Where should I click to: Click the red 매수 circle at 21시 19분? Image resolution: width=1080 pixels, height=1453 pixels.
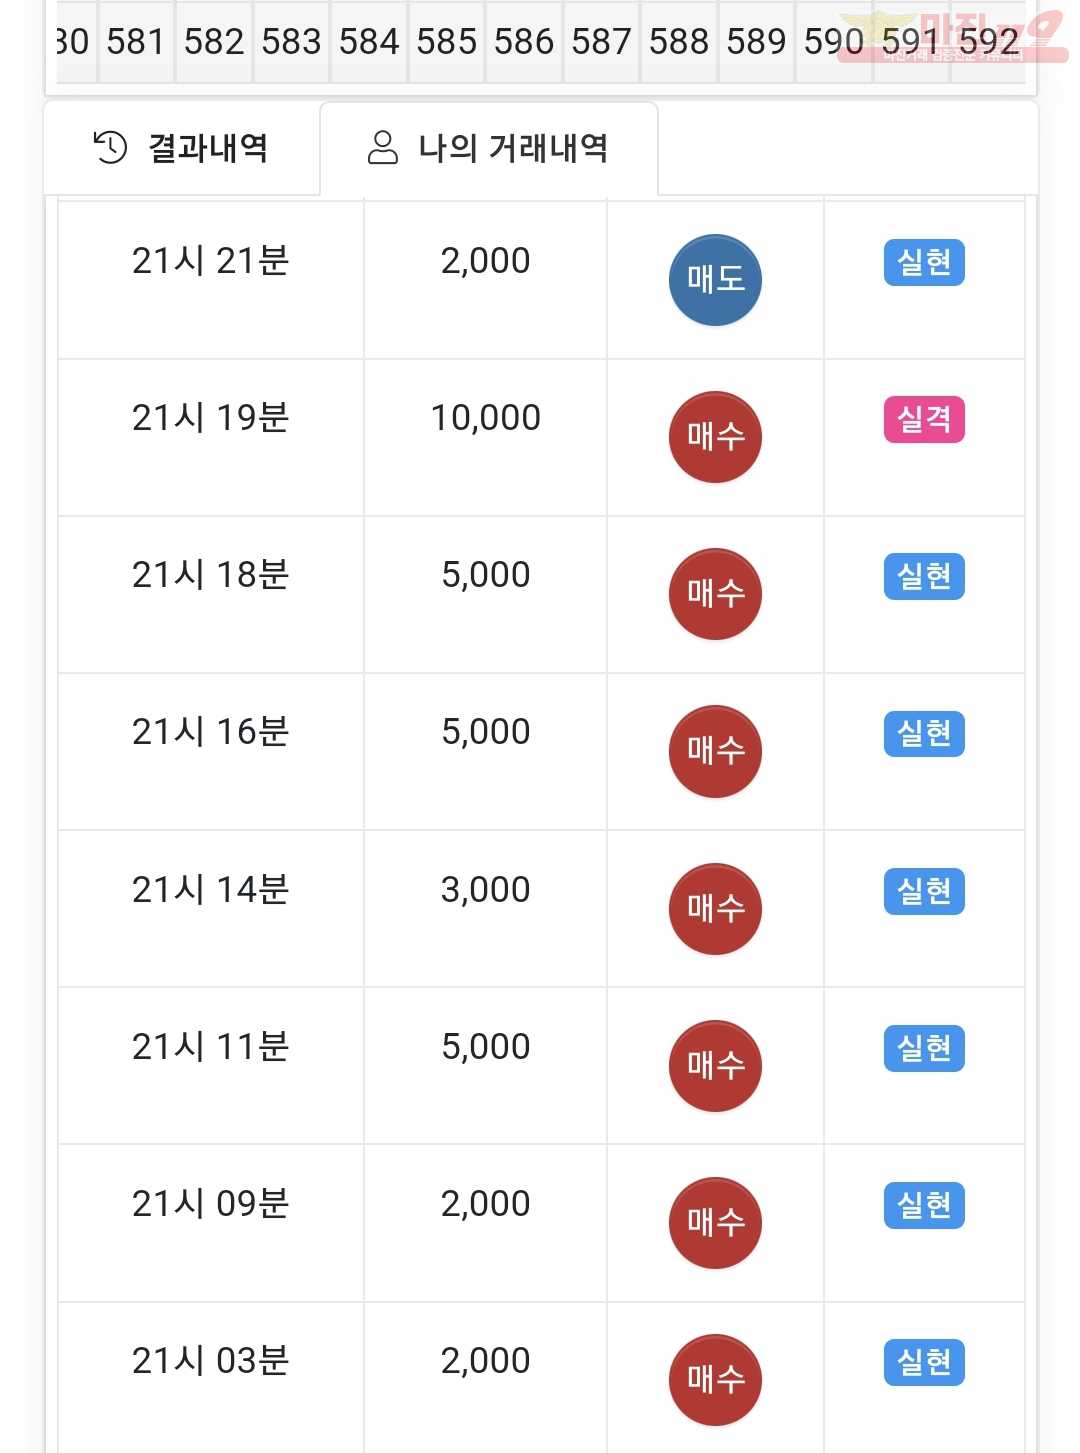click(715, 437)
